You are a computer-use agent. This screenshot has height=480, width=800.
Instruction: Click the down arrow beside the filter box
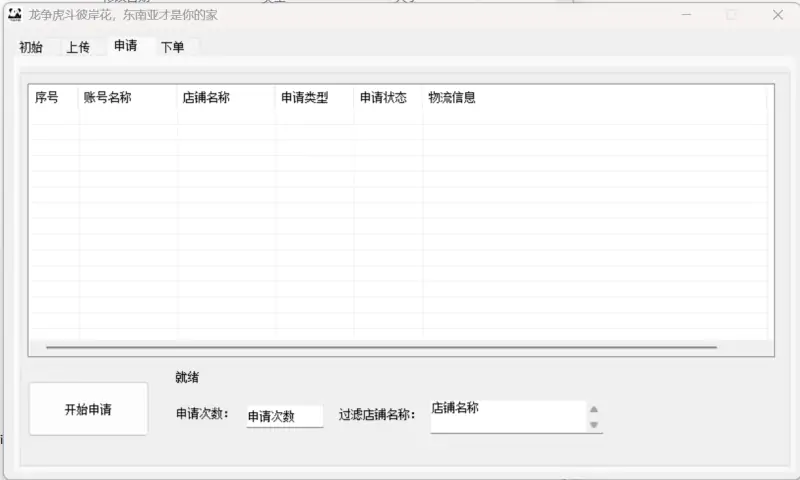[594, 425]
